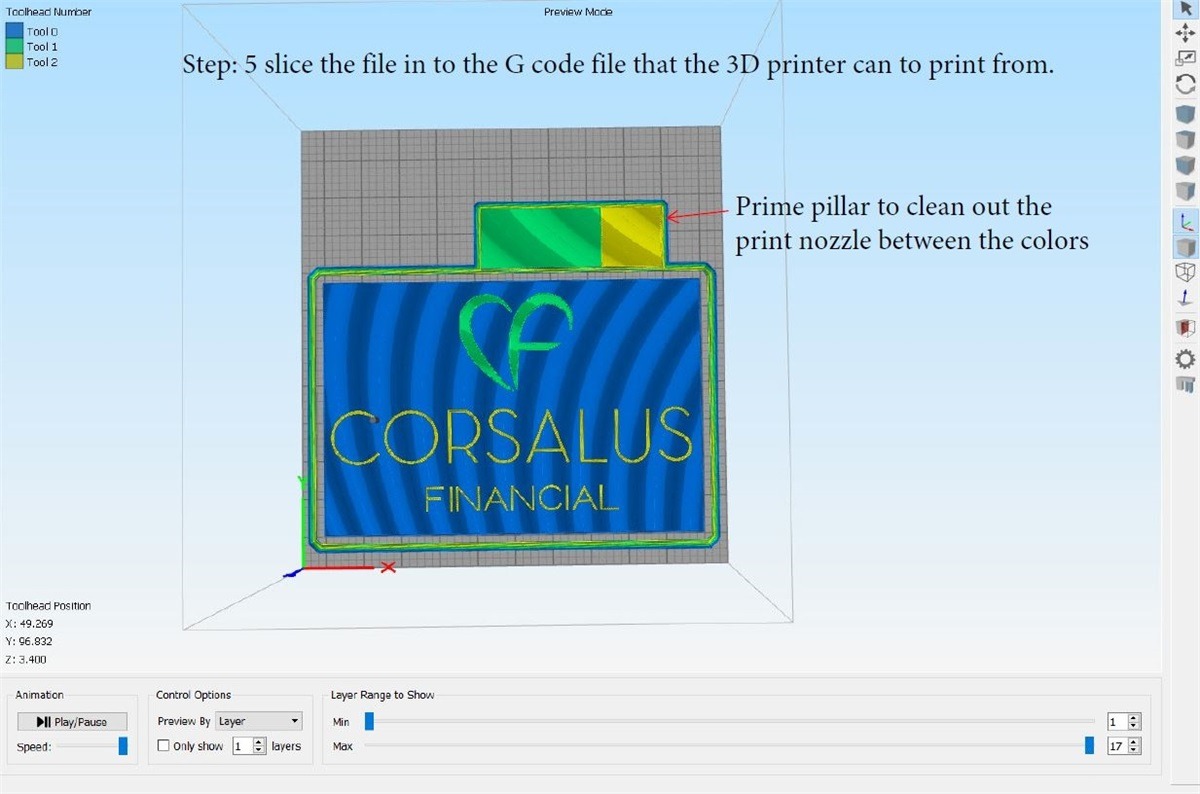Click the Speed slider handle
The image size is (1200, 794).
pyautogui.click(x=123, y=746)
